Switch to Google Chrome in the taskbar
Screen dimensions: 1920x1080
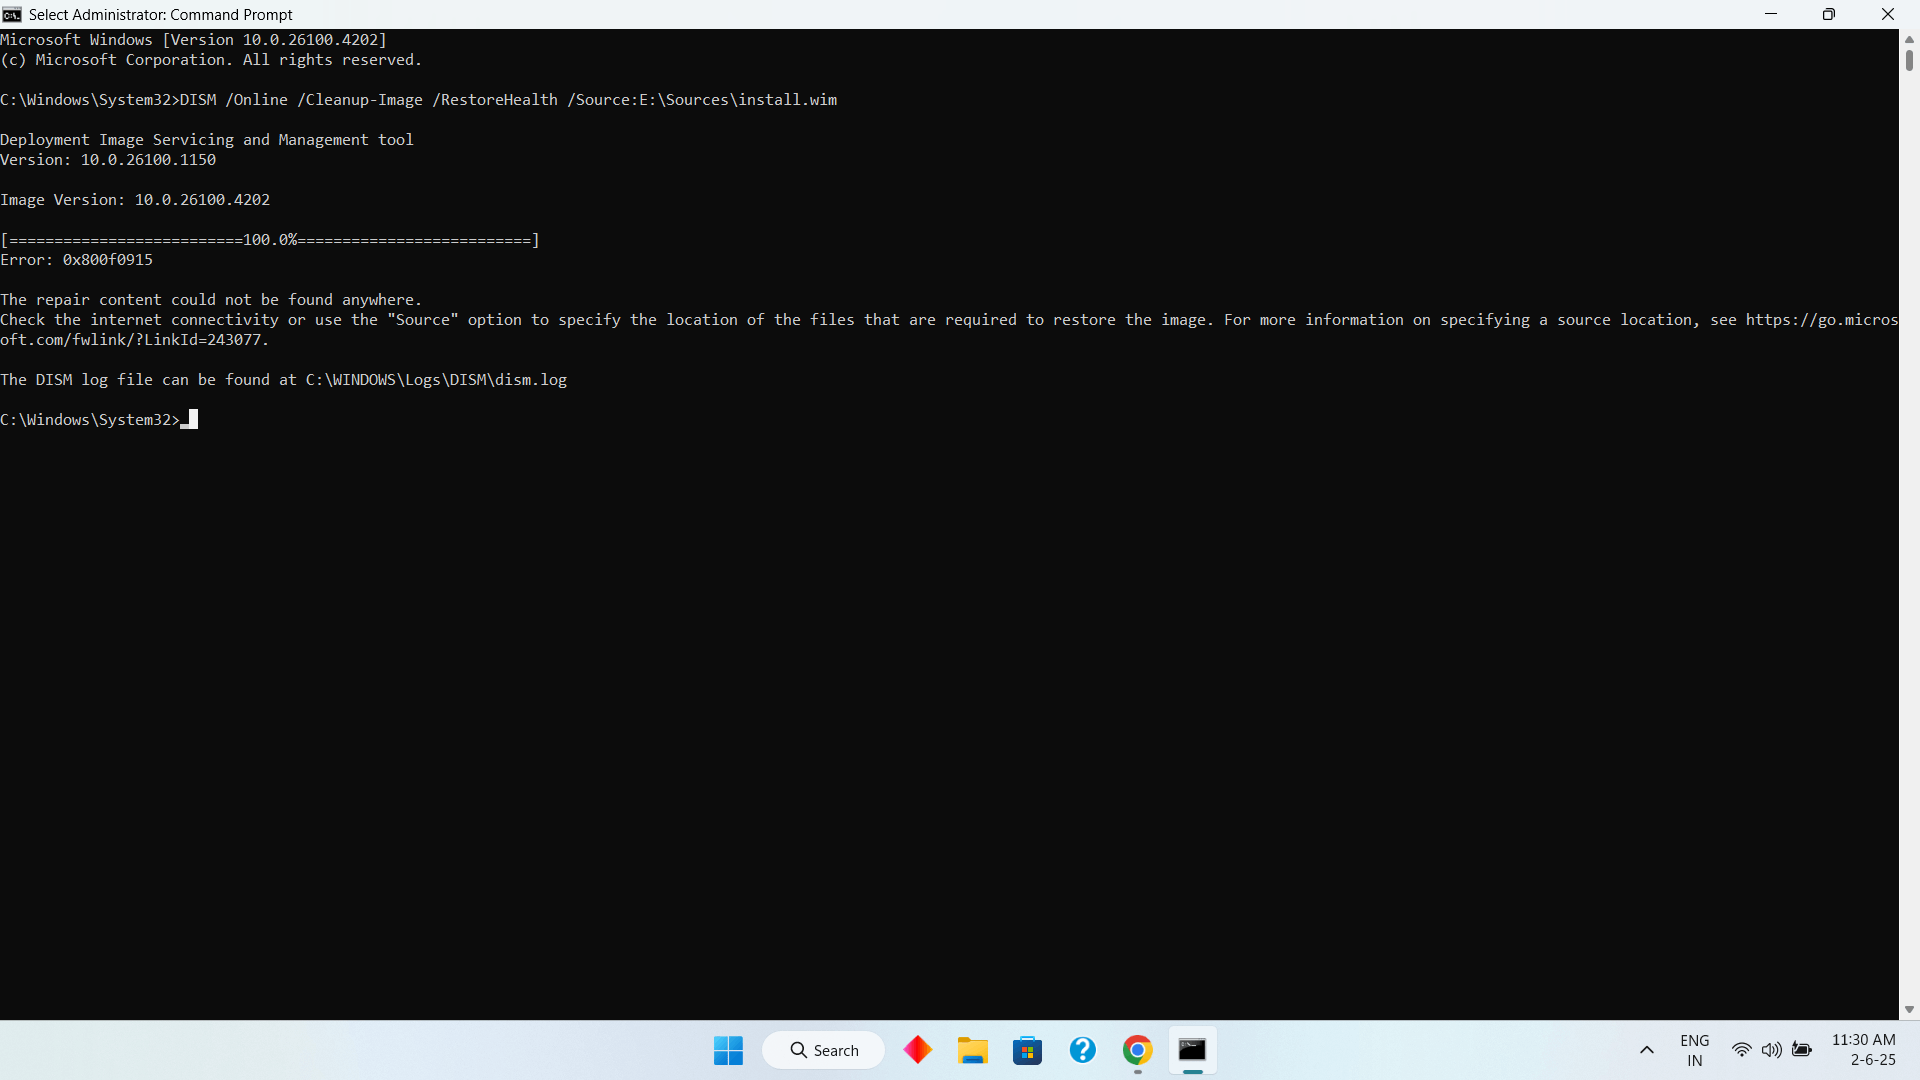(1137, 1050)
